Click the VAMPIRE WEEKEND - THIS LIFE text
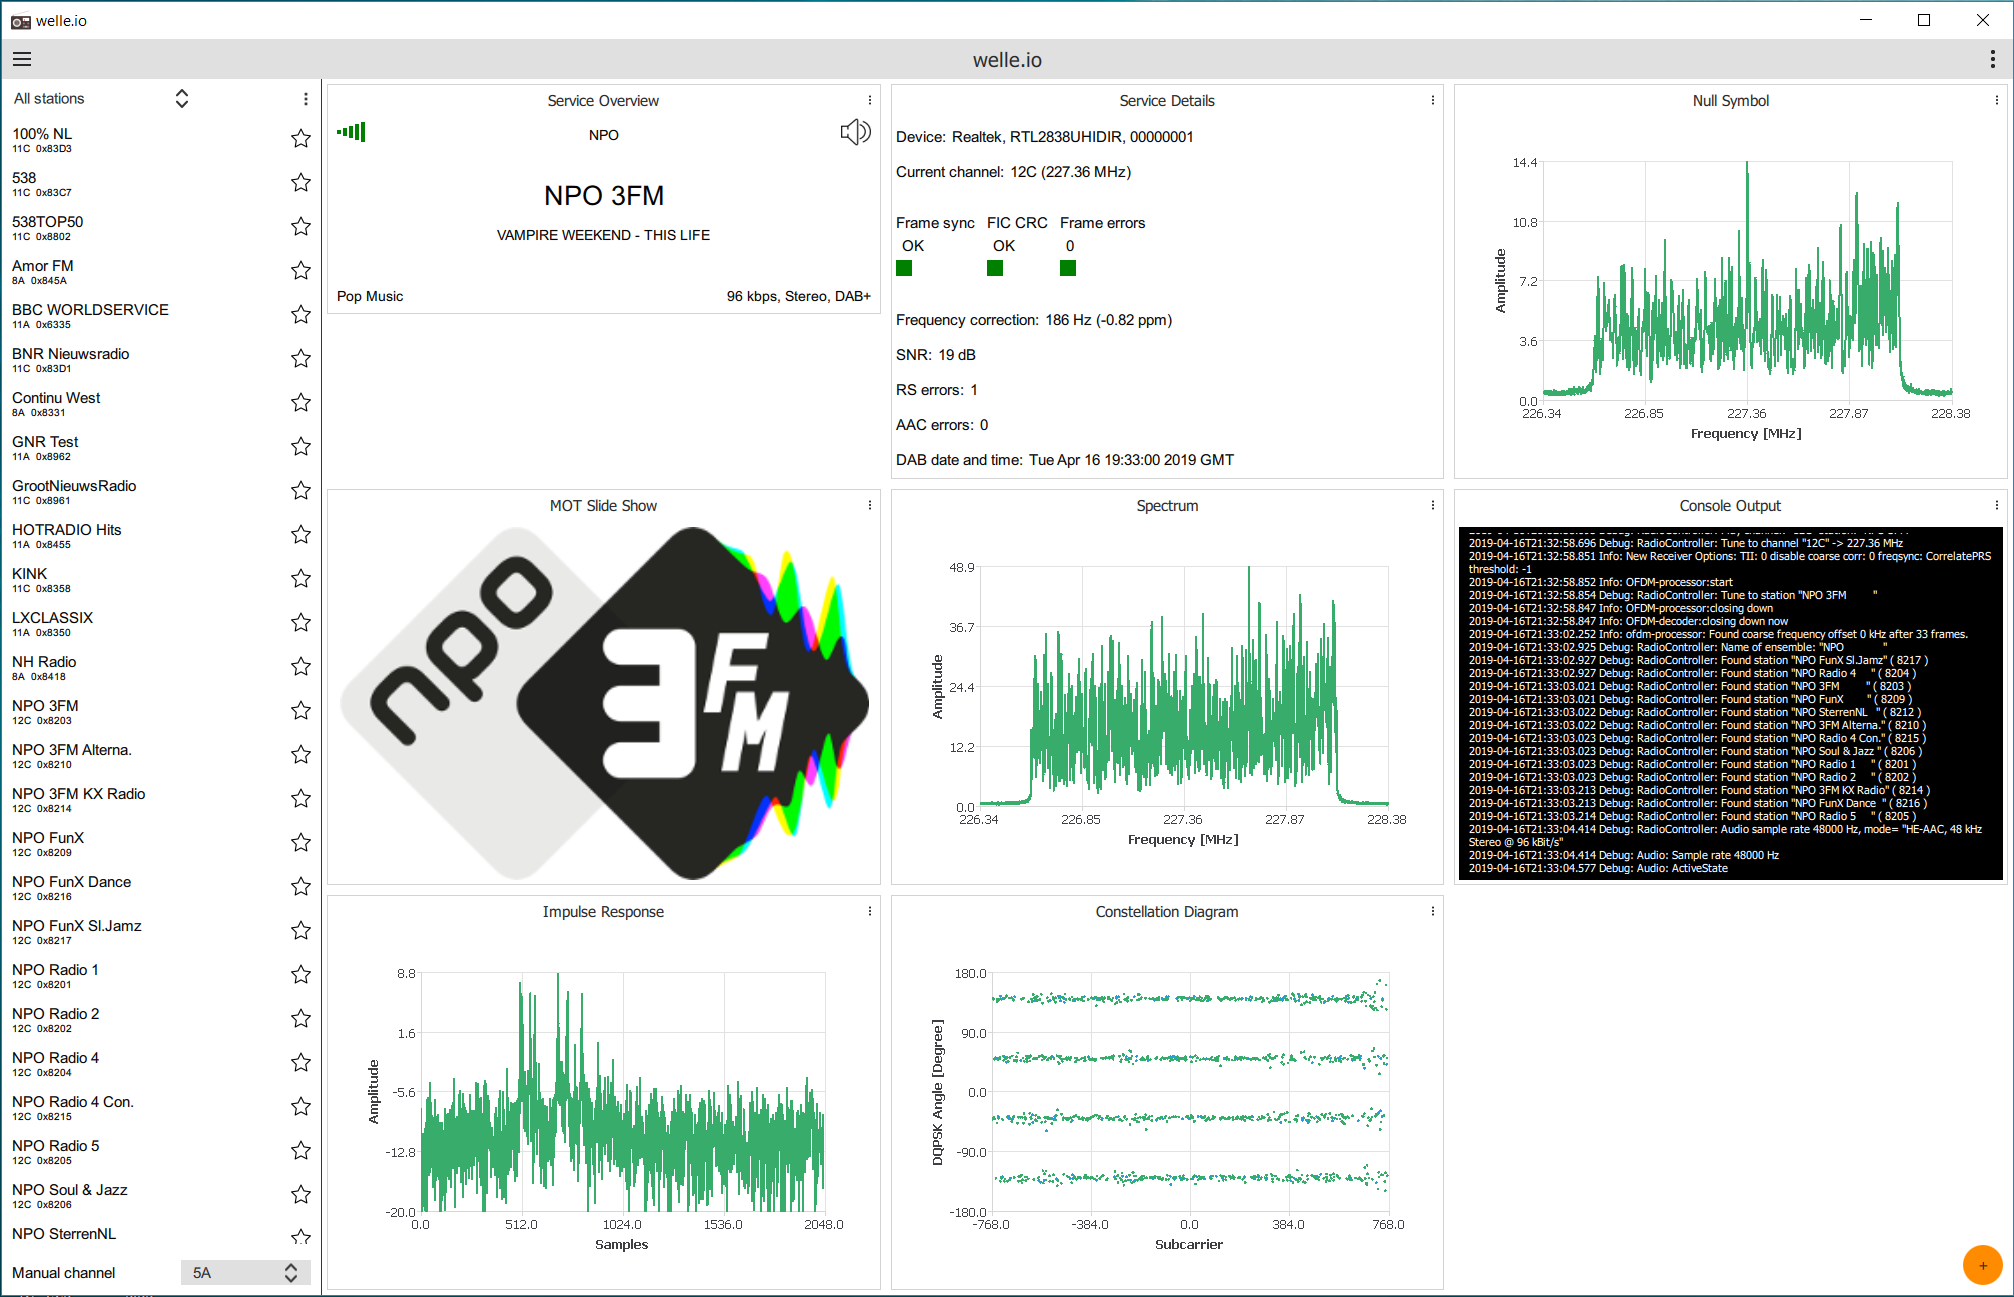This screenshot has width=2014, height=1297. coord(603,235)
